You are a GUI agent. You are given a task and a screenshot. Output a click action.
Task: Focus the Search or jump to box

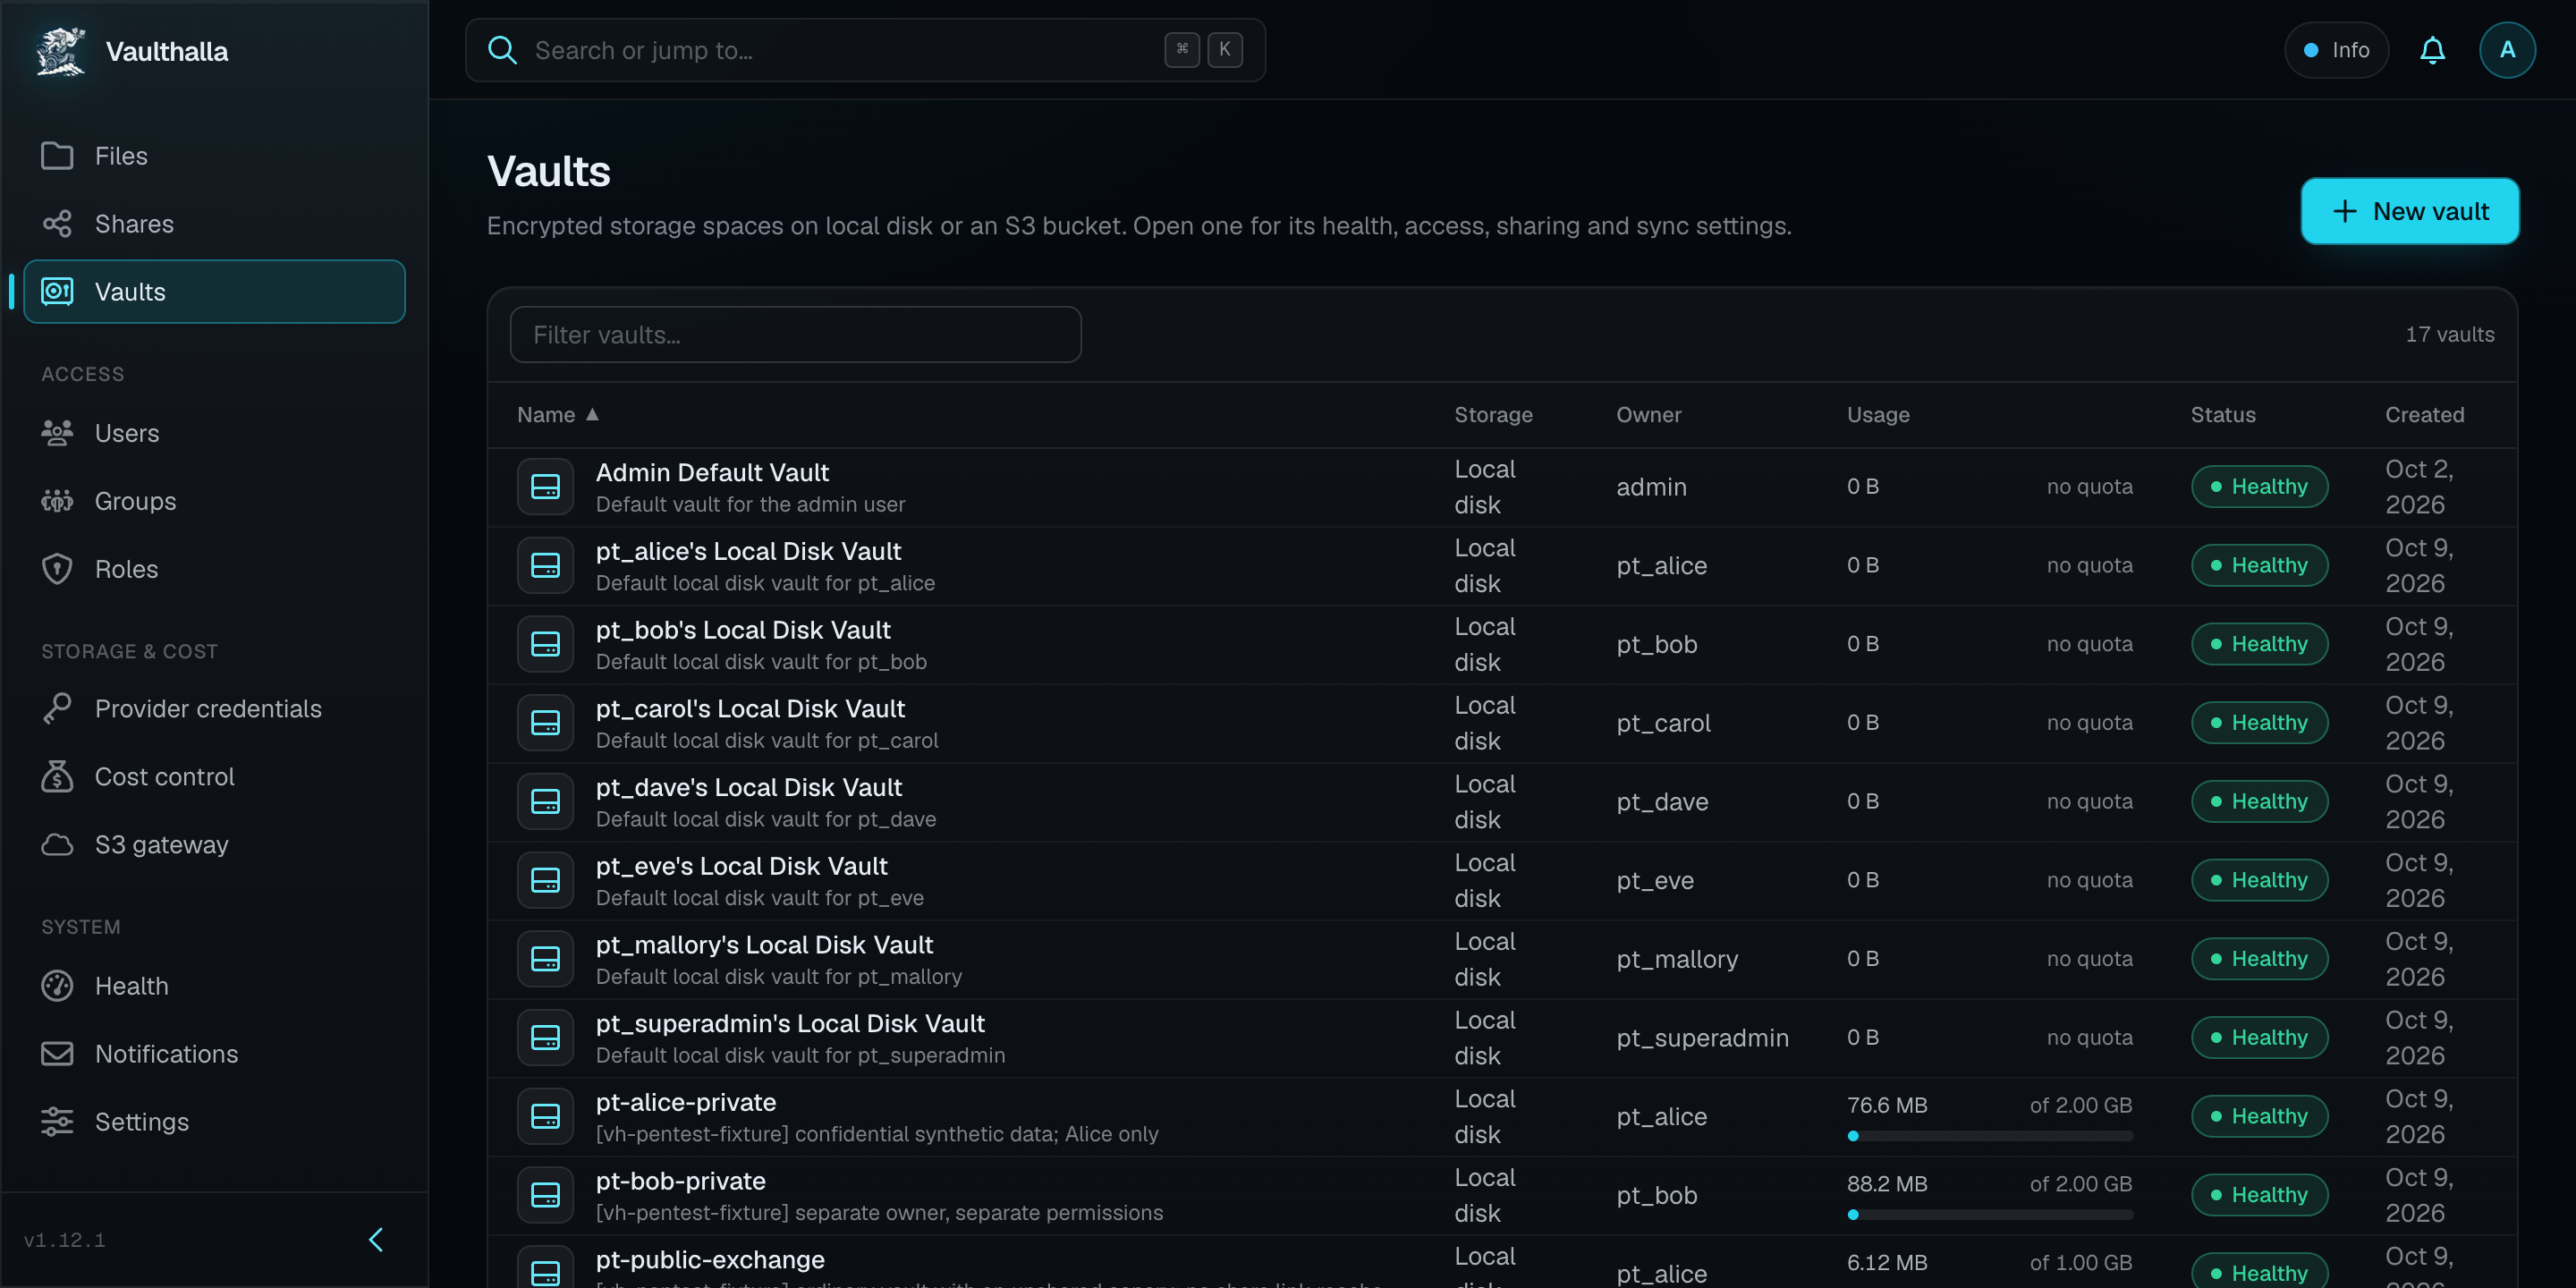coord(865,50)
